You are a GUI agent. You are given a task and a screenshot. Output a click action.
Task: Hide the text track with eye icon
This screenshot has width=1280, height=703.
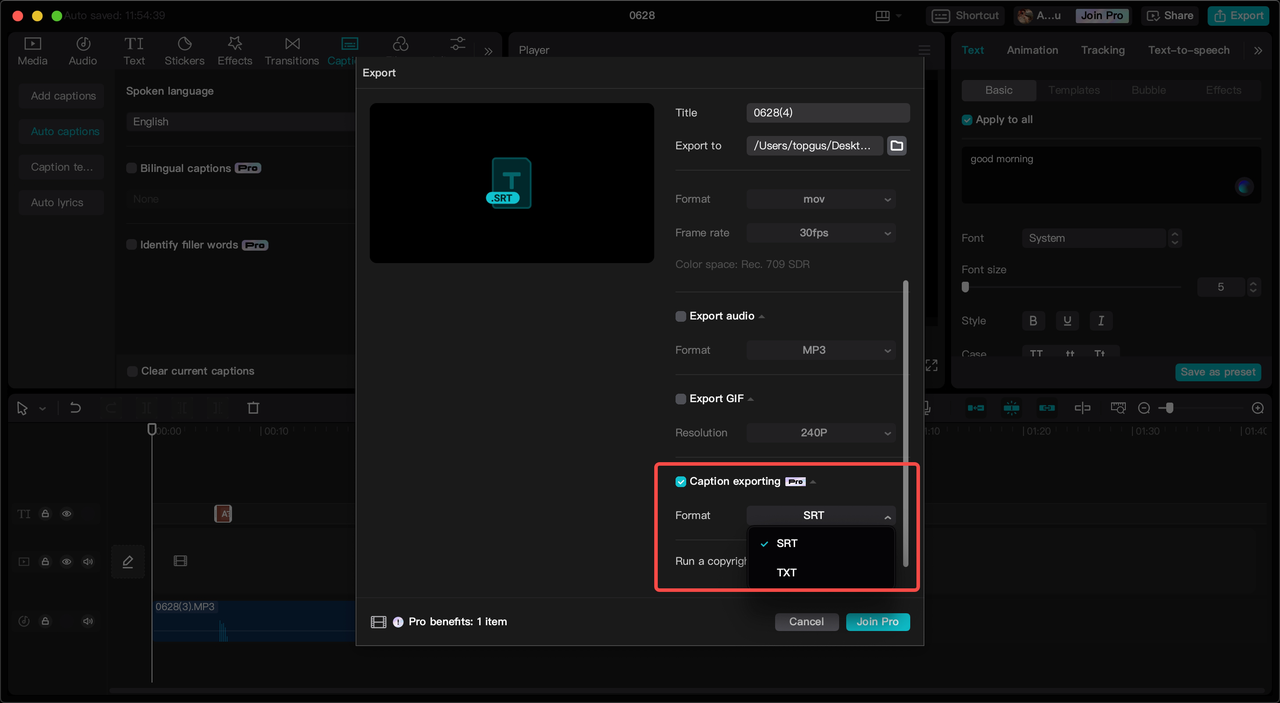point(67,514)
